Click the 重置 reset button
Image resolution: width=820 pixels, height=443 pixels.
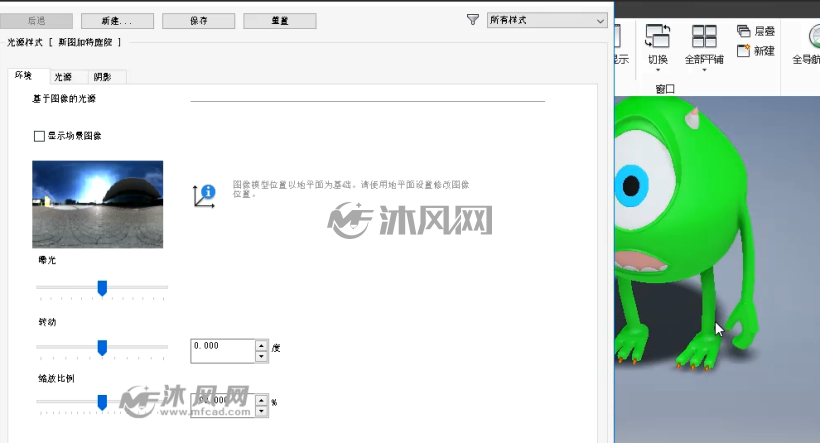[x=280, y=21]
